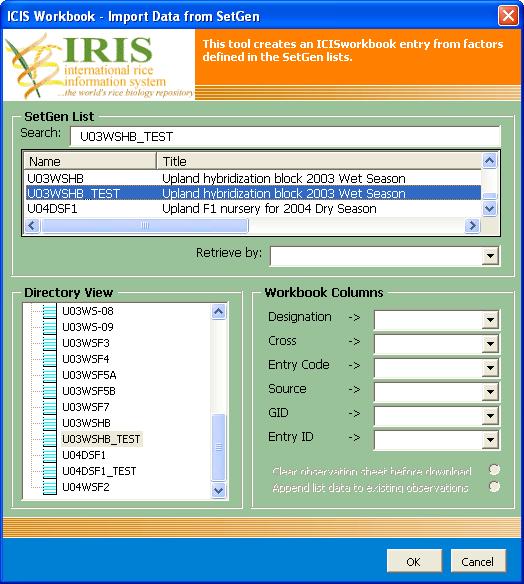
Task: Click the list icon beside U04WSF2
Action: [50, 487]
